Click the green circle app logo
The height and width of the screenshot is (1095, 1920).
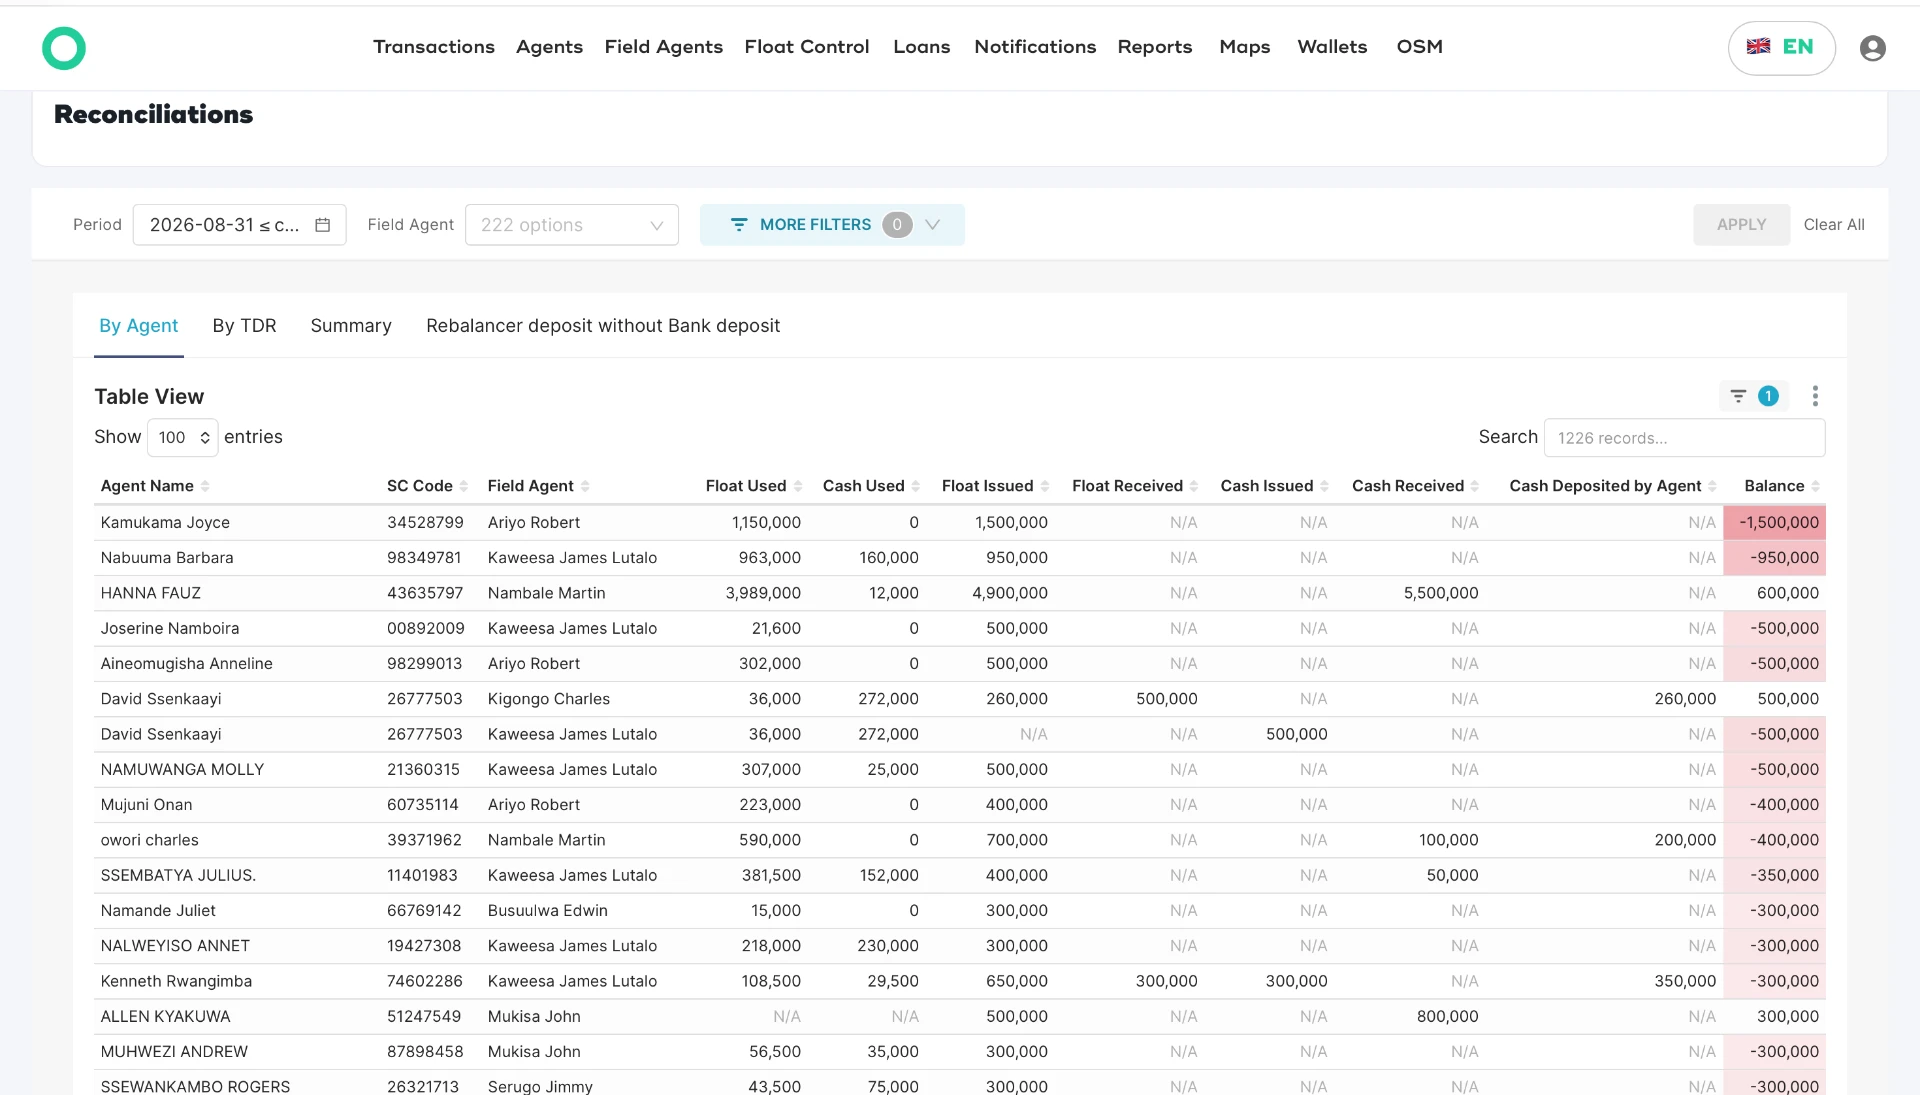(64, 48)
